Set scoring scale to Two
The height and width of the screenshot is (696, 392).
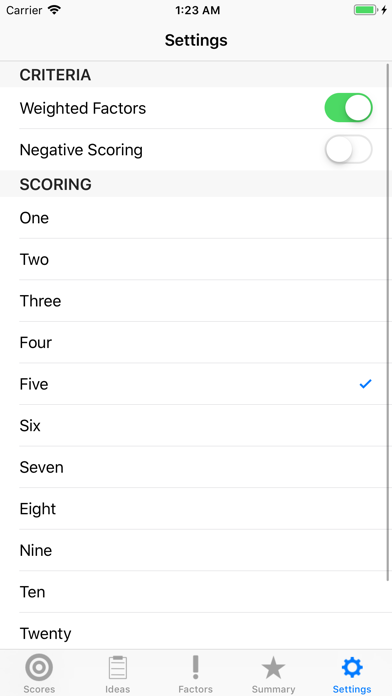click(x=196, y=259)
